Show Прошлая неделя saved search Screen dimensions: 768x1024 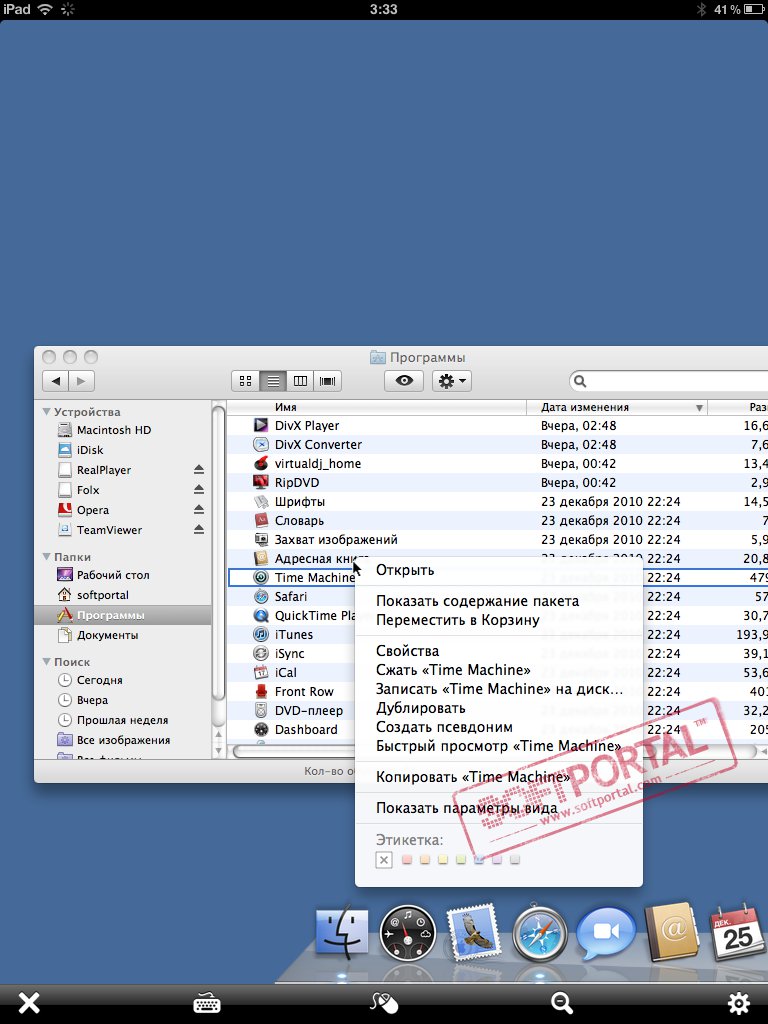click(x=122, y=720)
